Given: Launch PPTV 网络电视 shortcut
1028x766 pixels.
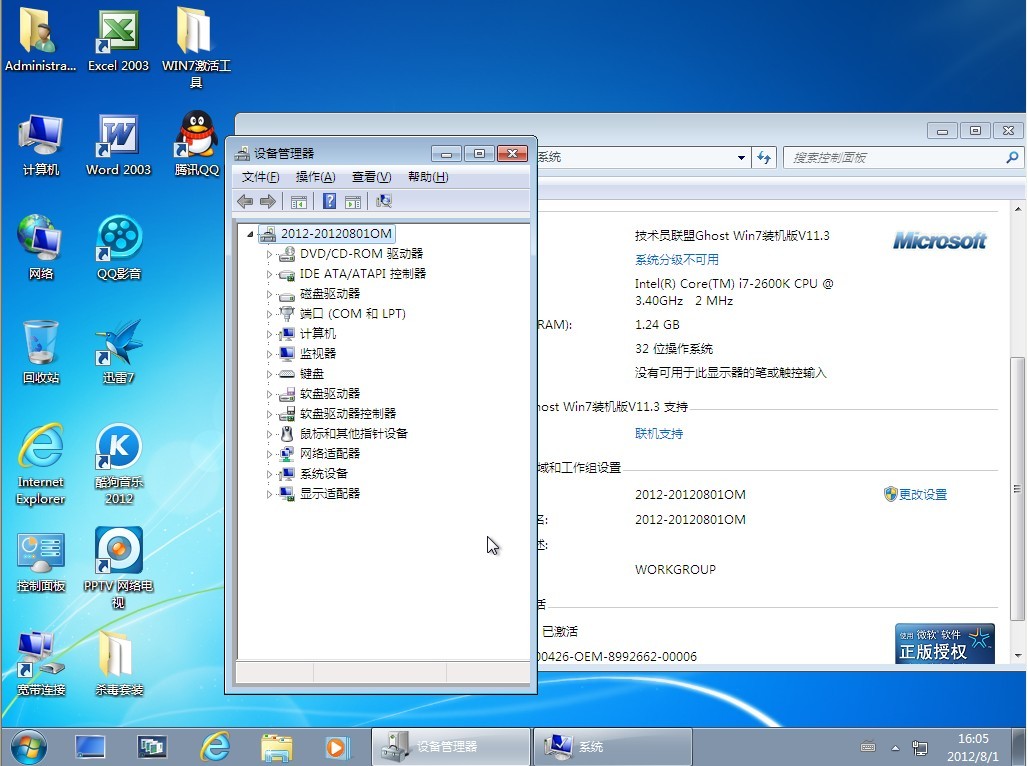Looking at the screenshot, I should pos(119,568).
